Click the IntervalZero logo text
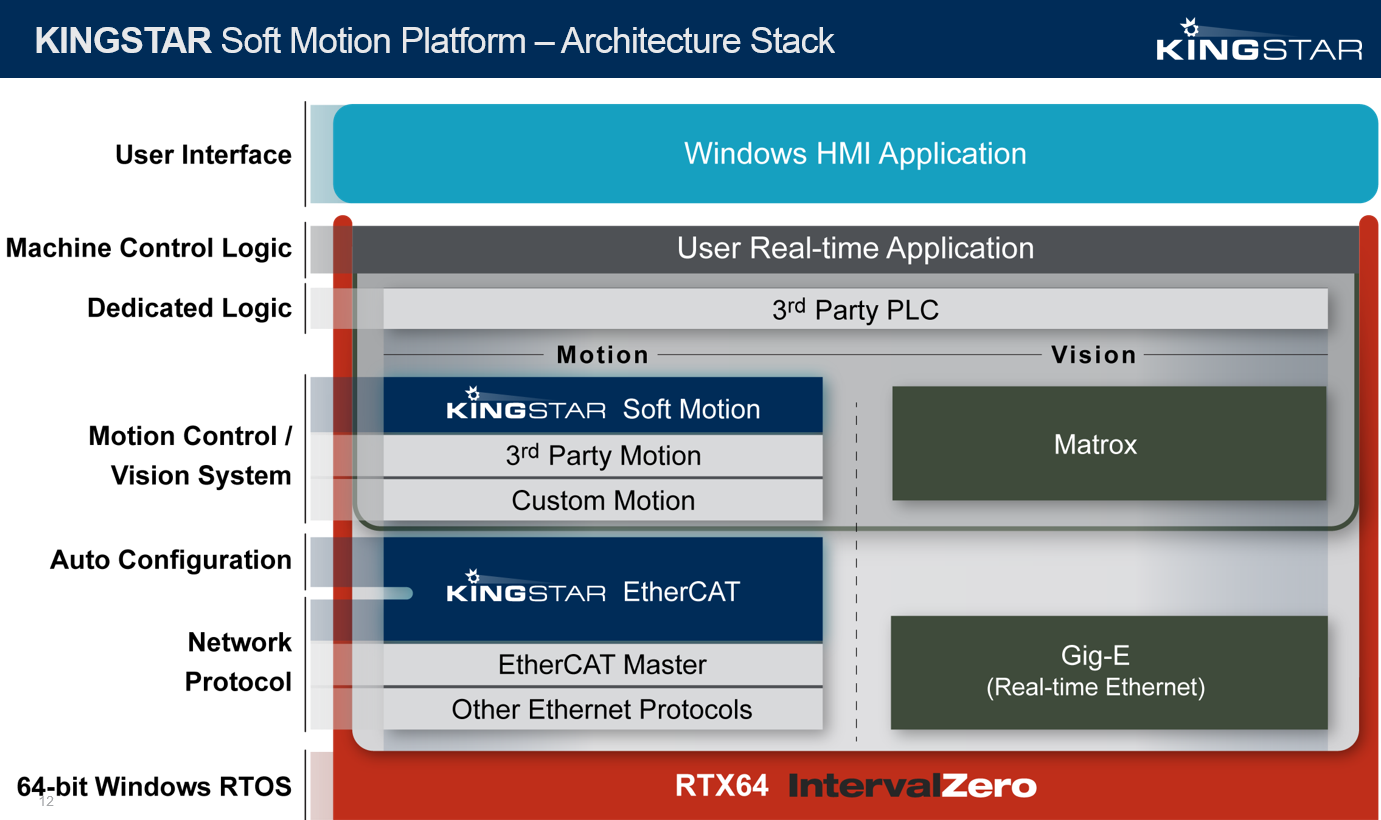 point(912,786)
